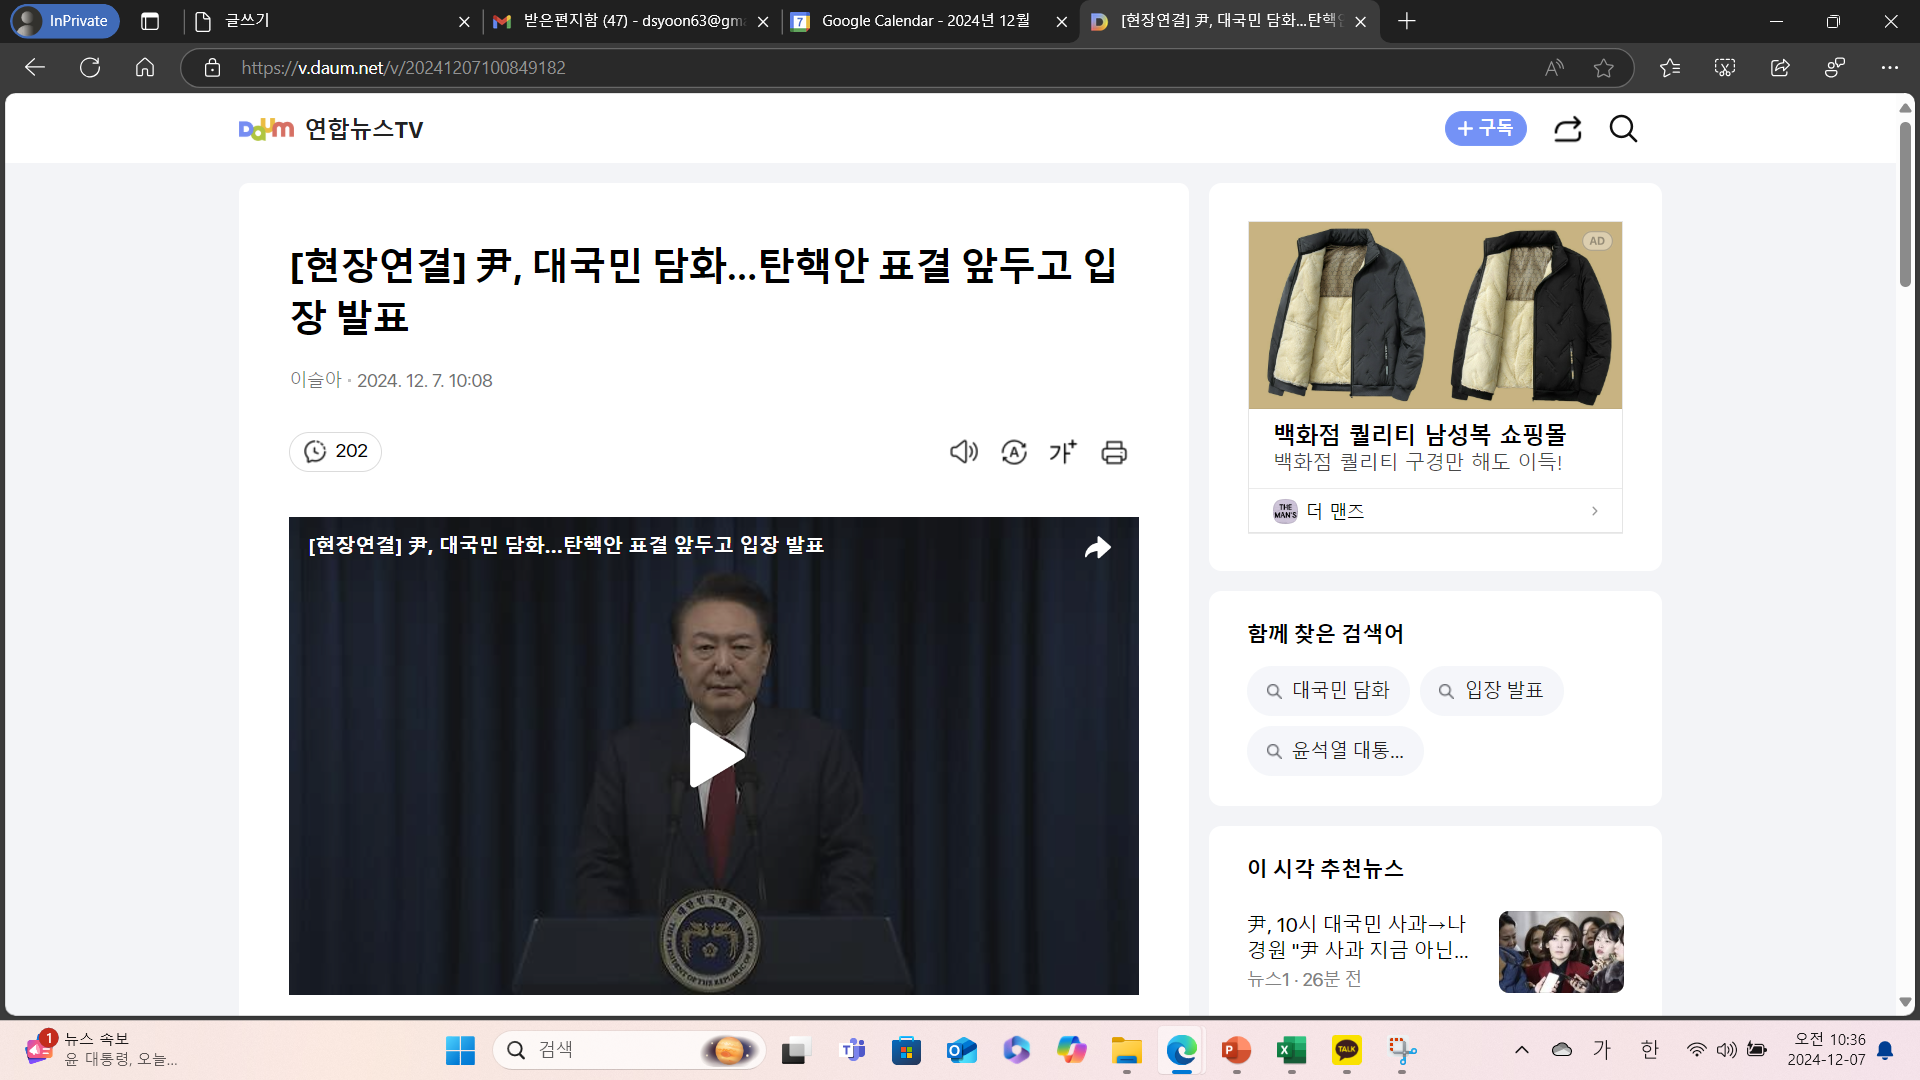
Task: Print the article with printer icon
Action: (x=1114, y=452)
